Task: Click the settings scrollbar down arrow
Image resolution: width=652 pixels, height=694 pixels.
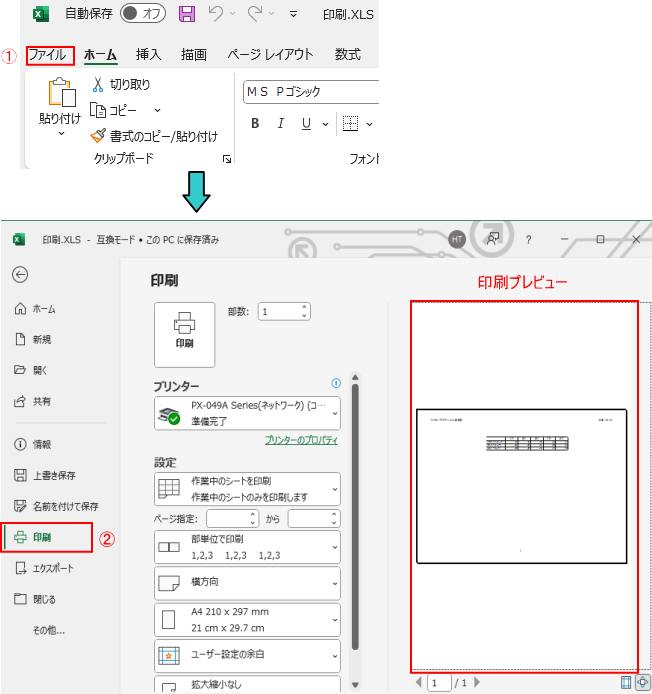Action: pos(355,685)
